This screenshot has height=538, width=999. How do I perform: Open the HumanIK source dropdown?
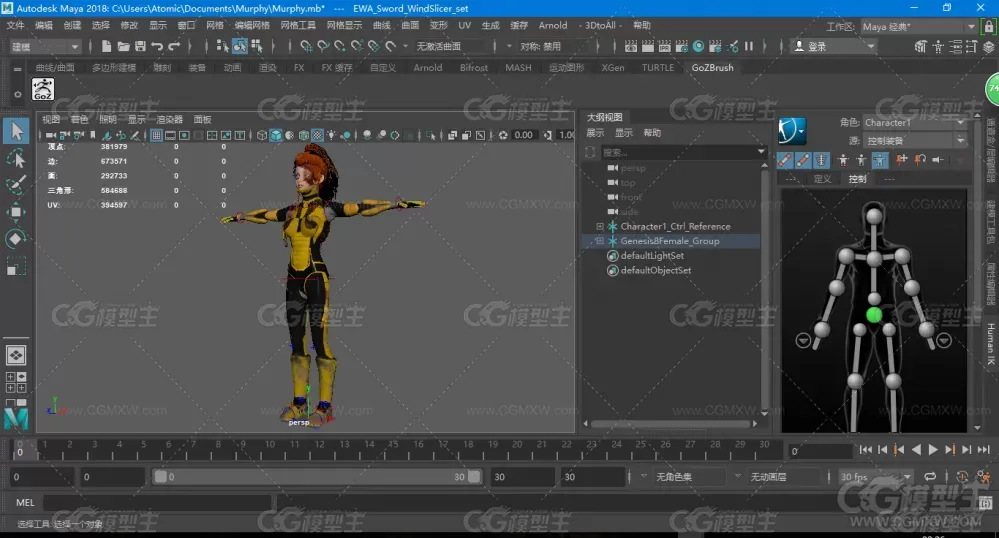coord(915,140)
